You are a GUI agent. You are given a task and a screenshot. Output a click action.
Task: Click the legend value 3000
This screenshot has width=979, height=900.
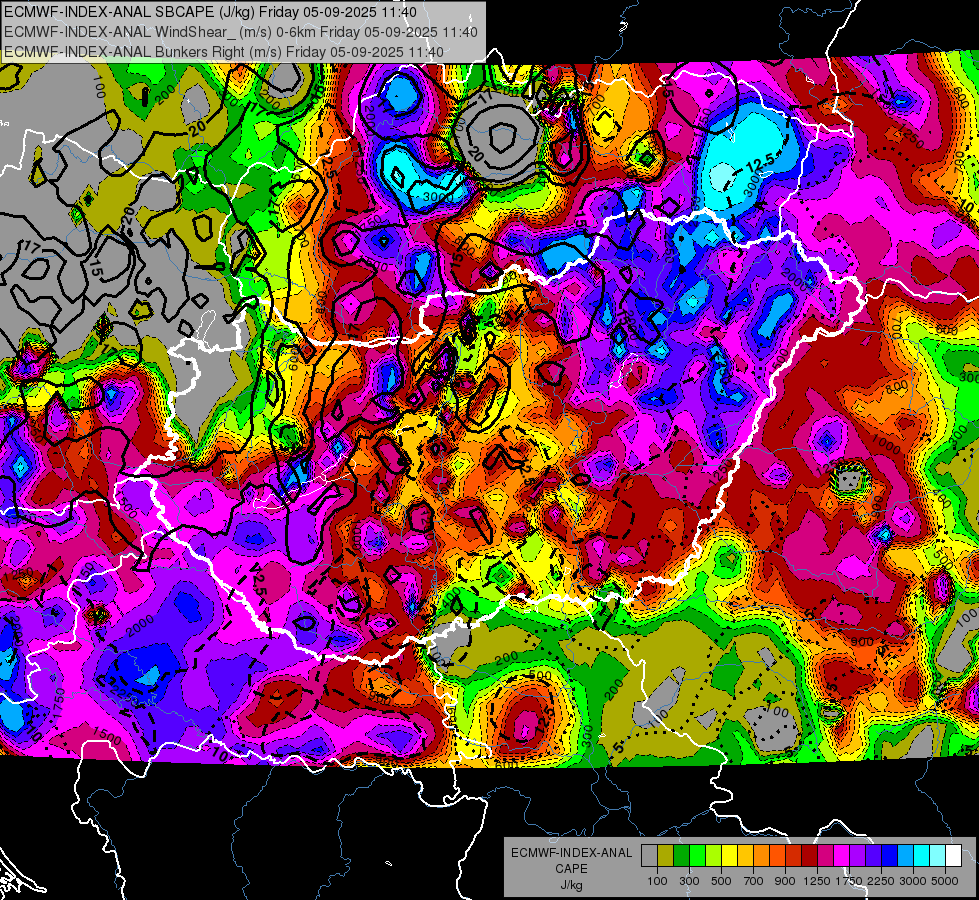(x=913, y=881)
